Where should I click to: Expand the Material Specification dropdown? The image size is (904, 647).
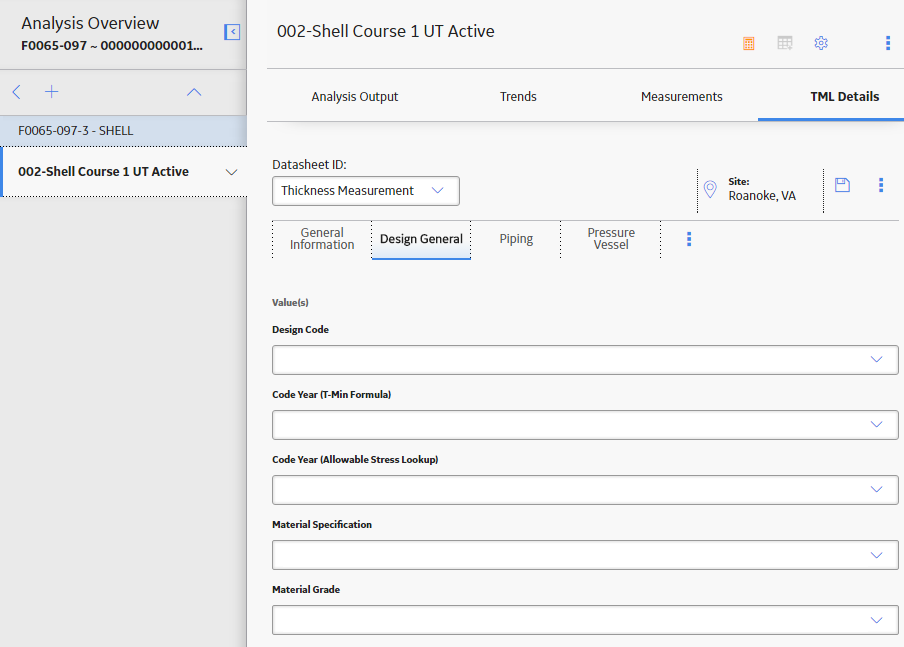click(x=585, y=555)
